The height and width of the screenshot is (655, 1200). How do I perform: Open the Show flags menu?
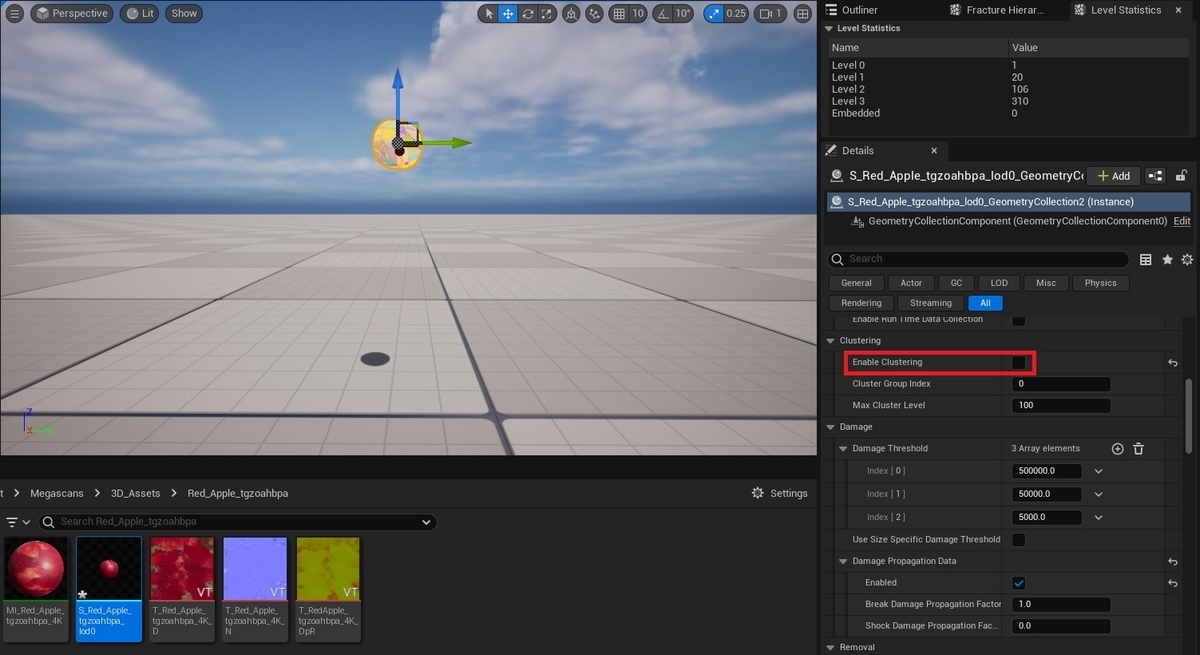(184, 13)
